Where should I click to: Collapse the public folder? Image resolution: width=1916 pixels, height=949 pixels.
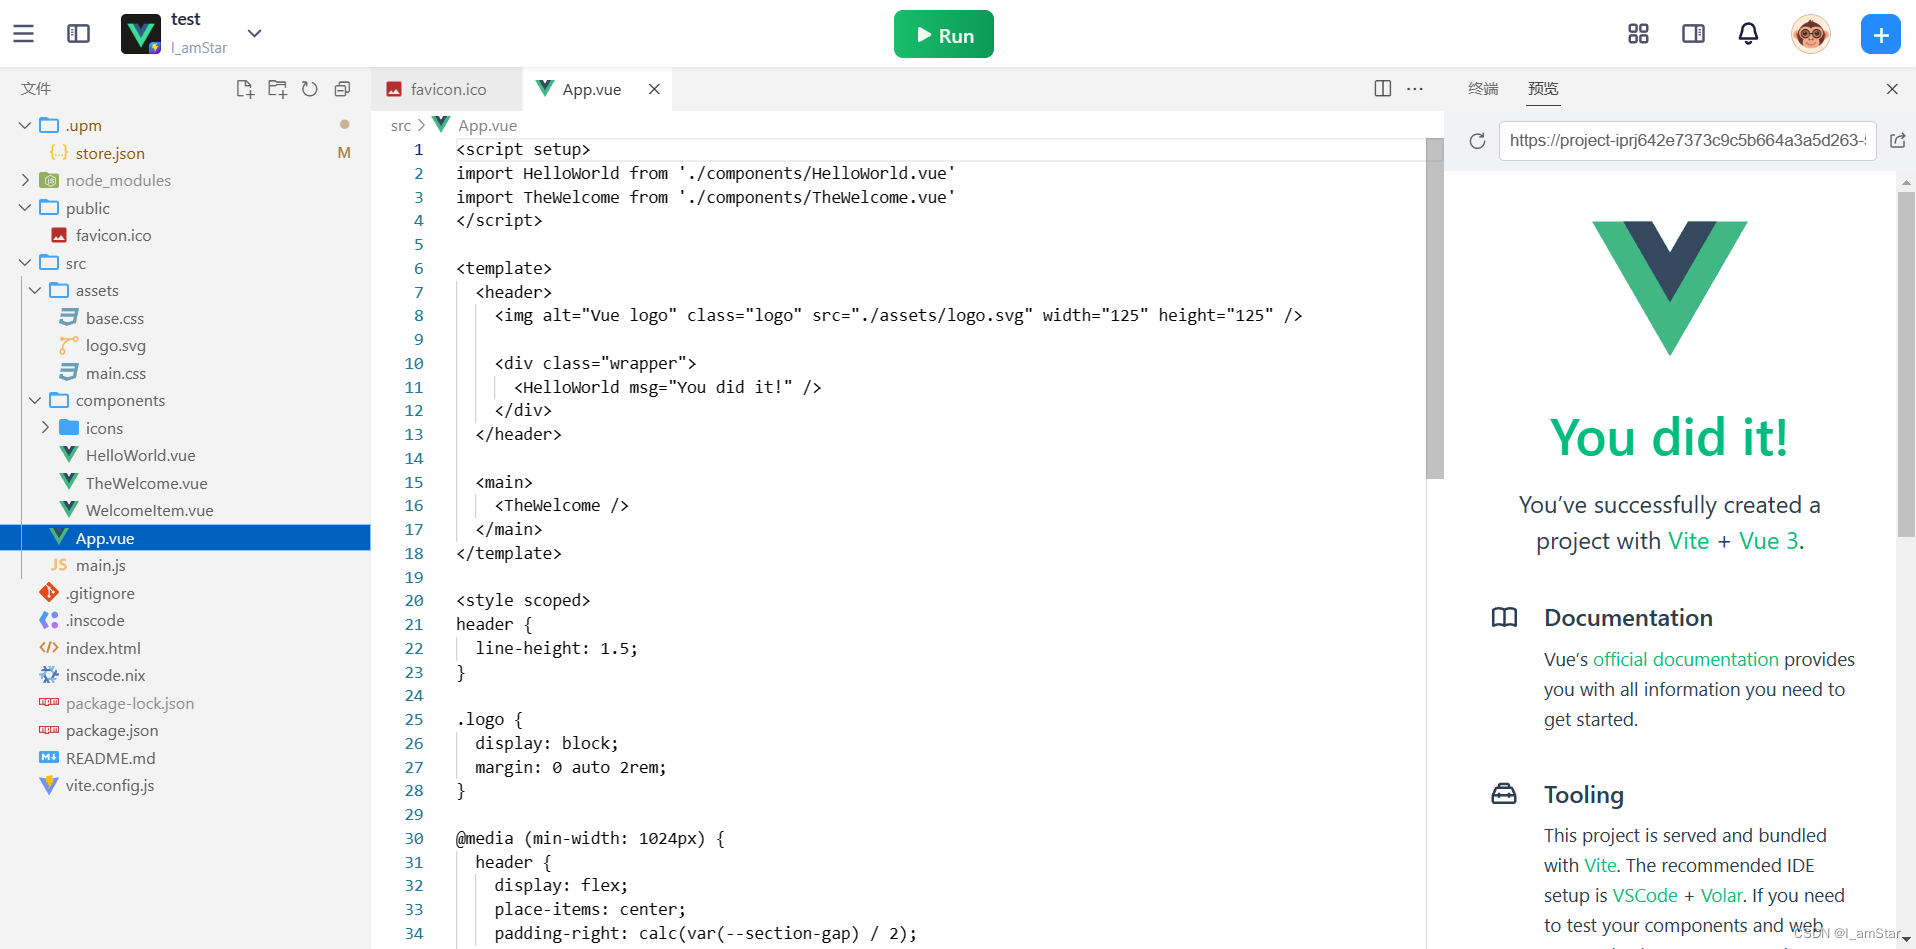pyautogui.click(x=25, y=208)
